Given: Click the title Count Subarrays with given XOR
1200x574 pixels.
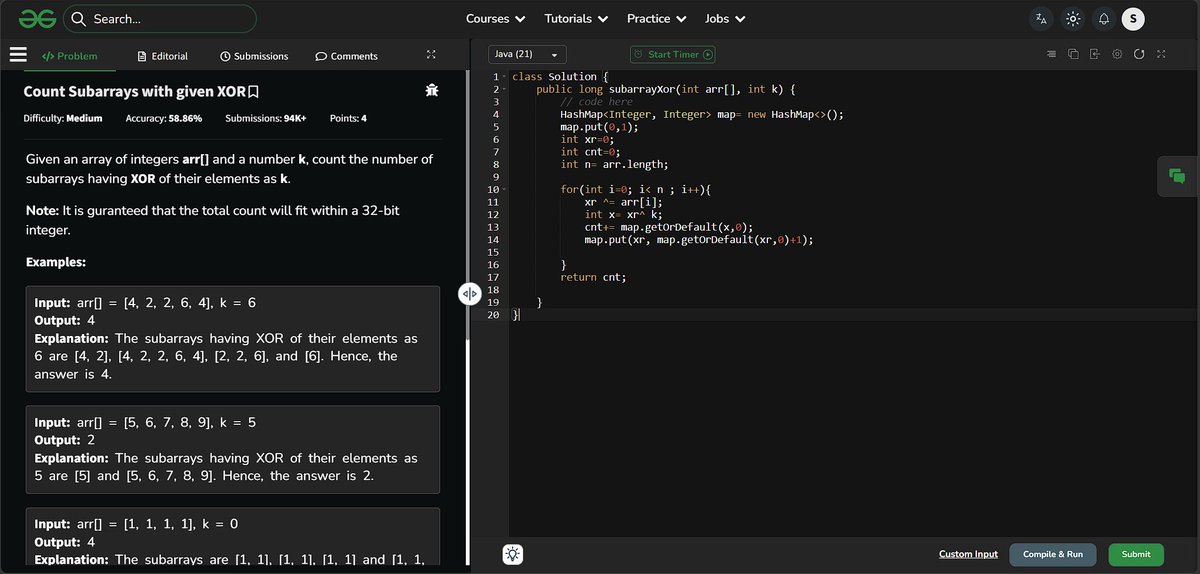Looking at the screenshot, I should (134, 91).
